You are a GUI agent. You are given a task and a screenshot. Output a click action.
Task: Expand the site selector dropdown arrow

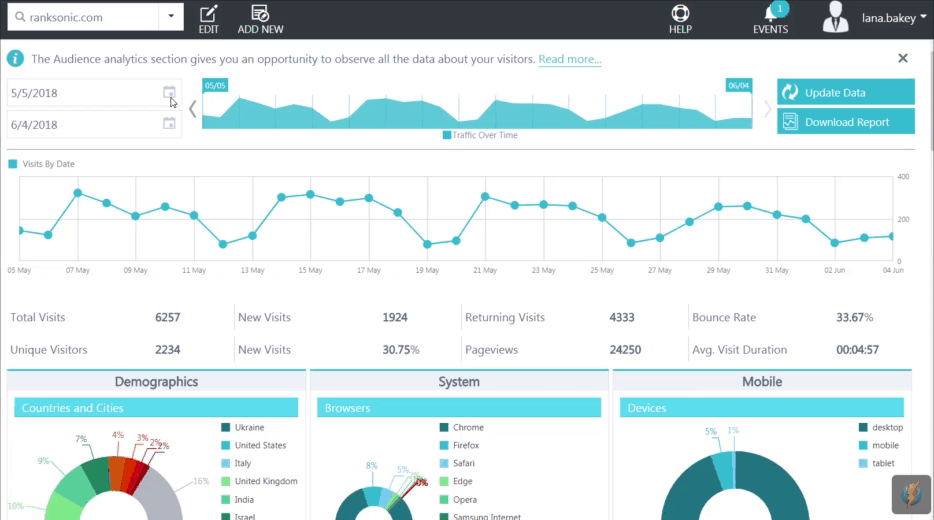point(171,17)
